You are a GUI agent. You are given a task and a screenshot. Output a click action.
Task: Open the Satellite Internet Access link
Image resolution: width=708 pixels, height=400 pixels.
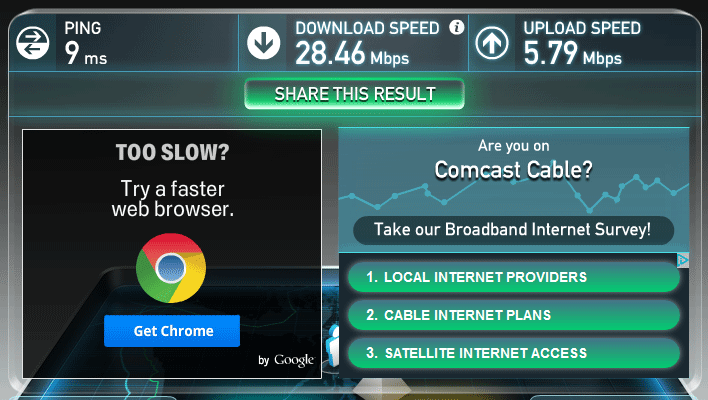point(514,353)
